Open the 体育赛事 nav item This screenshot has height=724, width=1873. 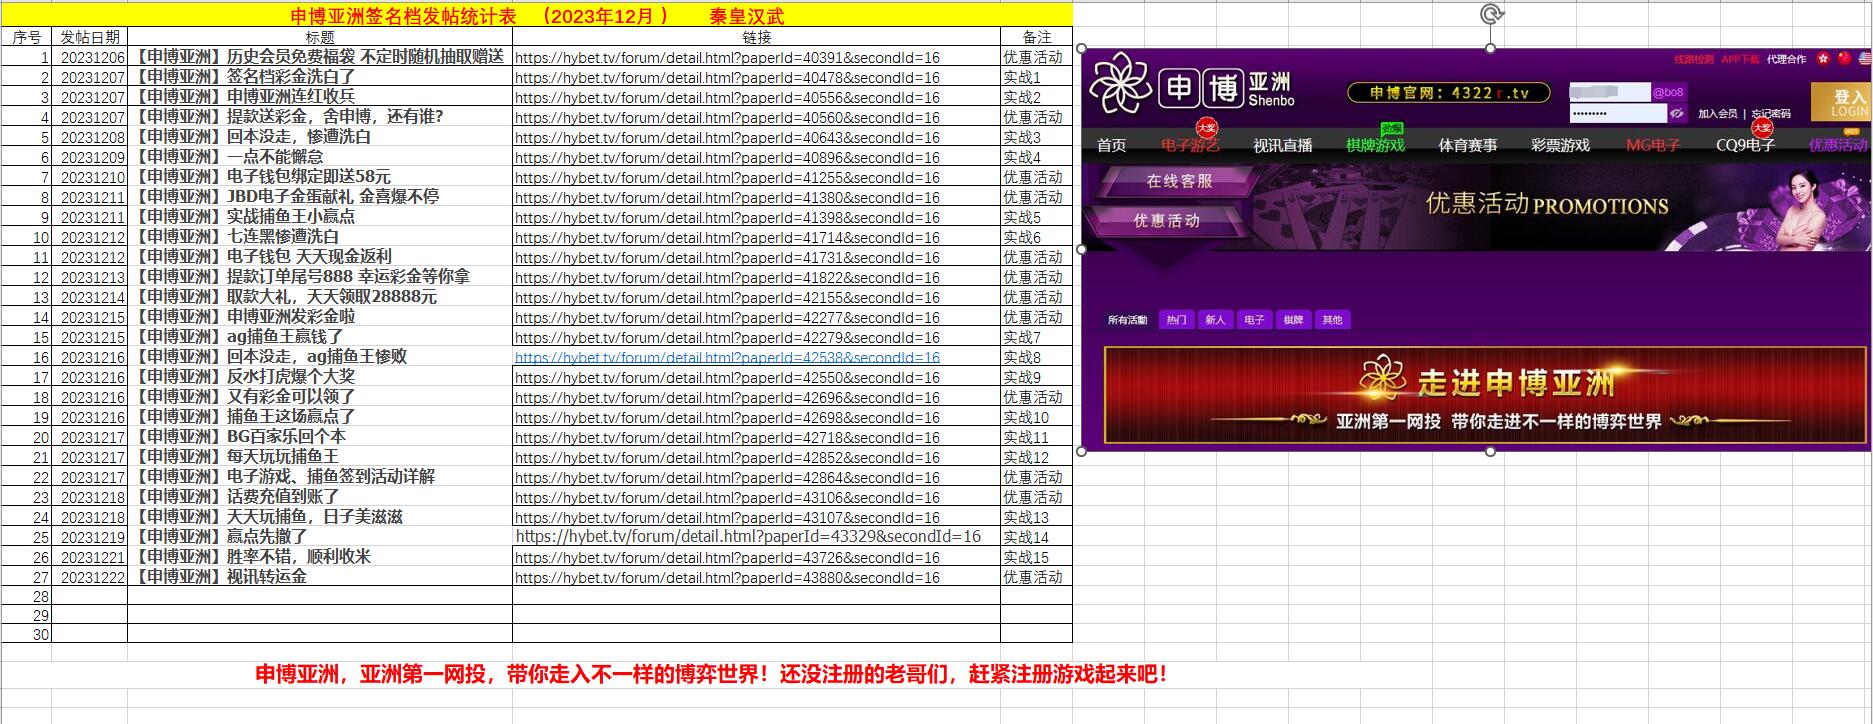[1468, 146]
